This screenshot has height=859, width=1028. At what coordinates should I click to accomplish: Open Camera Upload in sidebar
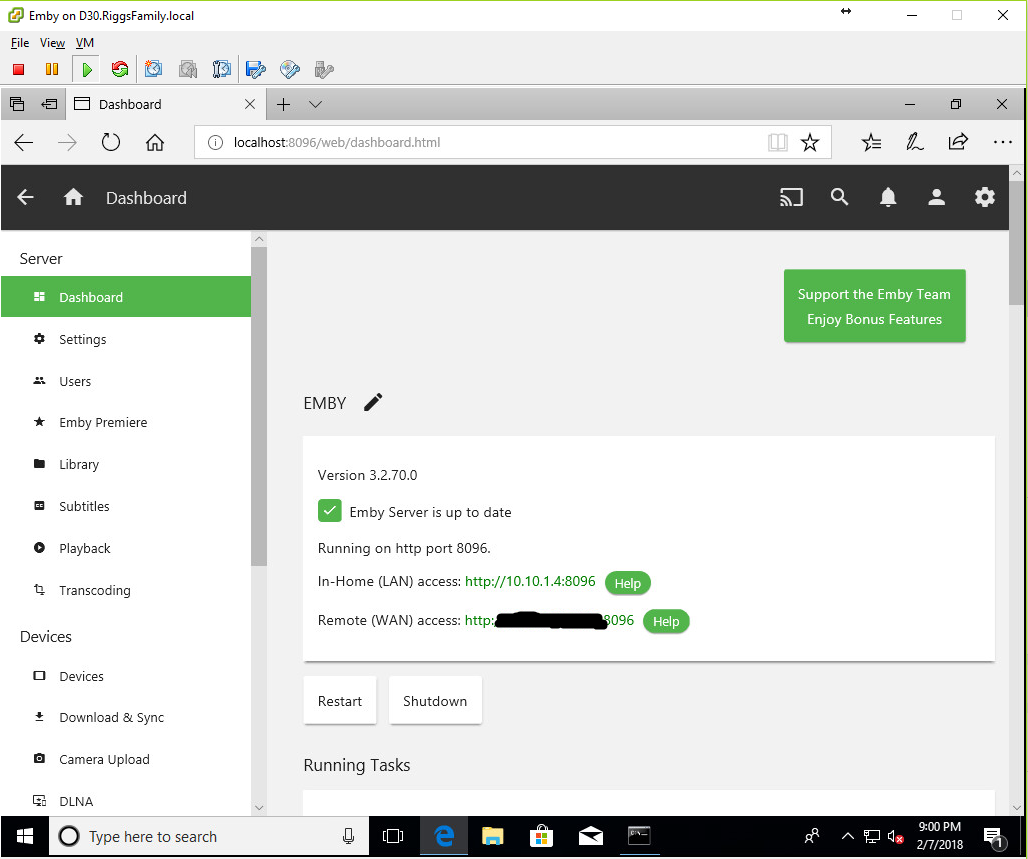(x=126, y=759)
